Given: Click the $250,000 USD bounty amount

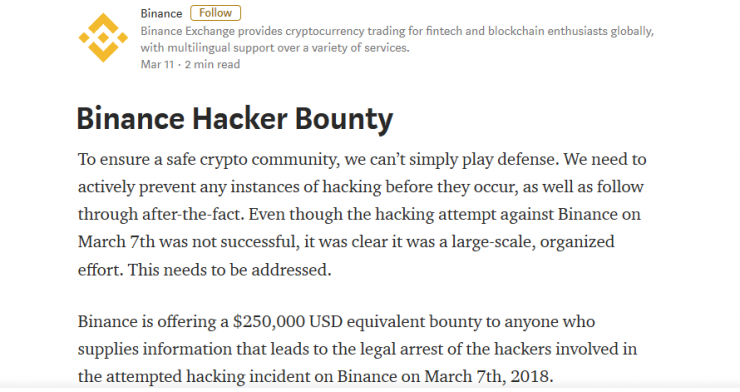Looking at the screenshot, I should (288, 322).
